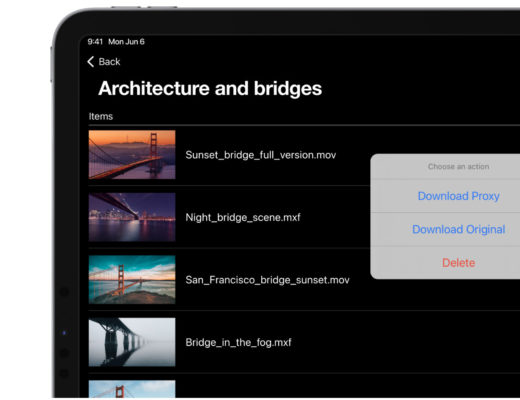Tap the Items section header

click(x=101, y=116)
